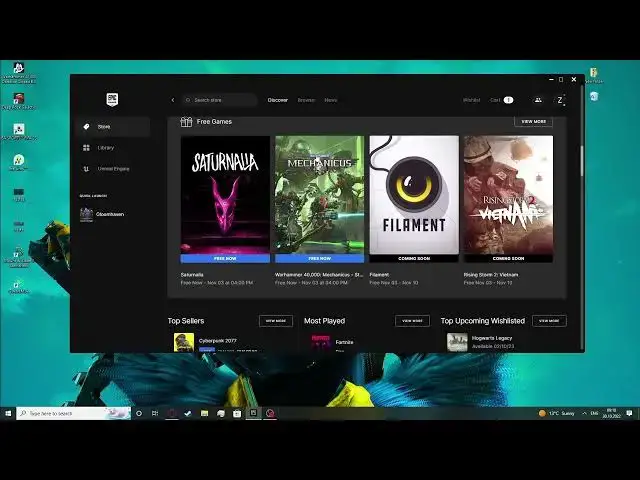The height and width of the screenshot is (480, 640).
Task: Click the gift icon beside Free Games
Action: coord(186,122)
